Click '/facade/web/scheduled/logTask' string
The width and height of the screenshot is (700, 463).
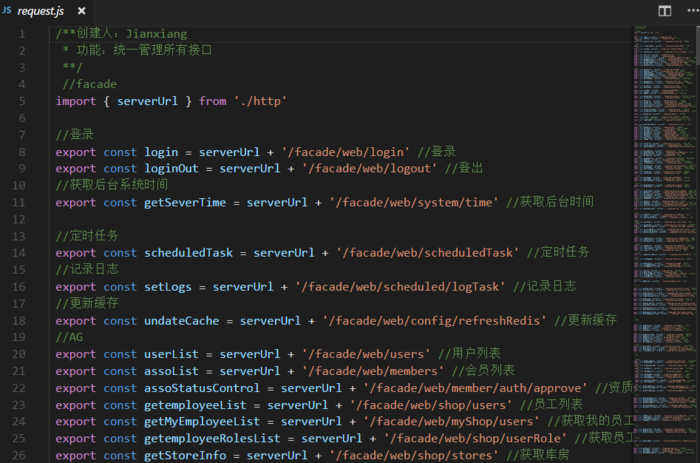point(400,287)
